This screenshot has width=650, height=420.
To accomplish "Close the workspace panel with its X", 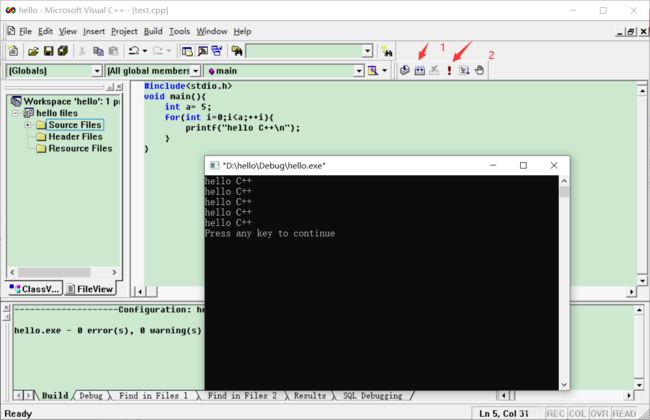I will click(119, 87).
